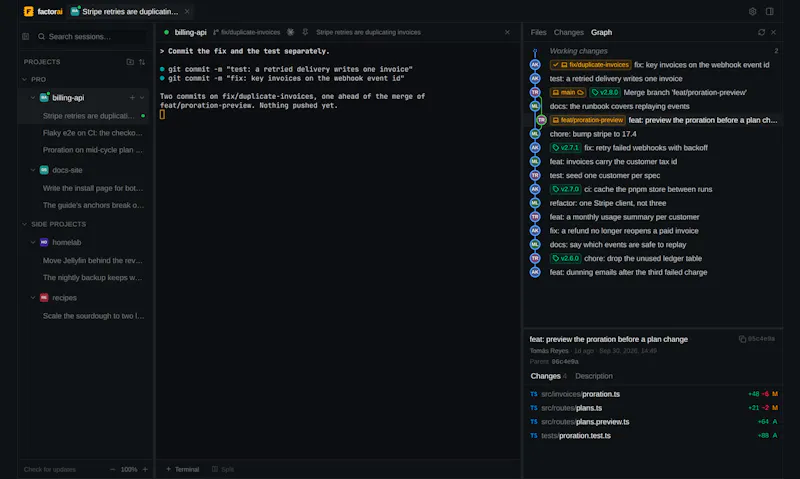Click the homelab project icon
800x479 pixels.
(44, 242)
